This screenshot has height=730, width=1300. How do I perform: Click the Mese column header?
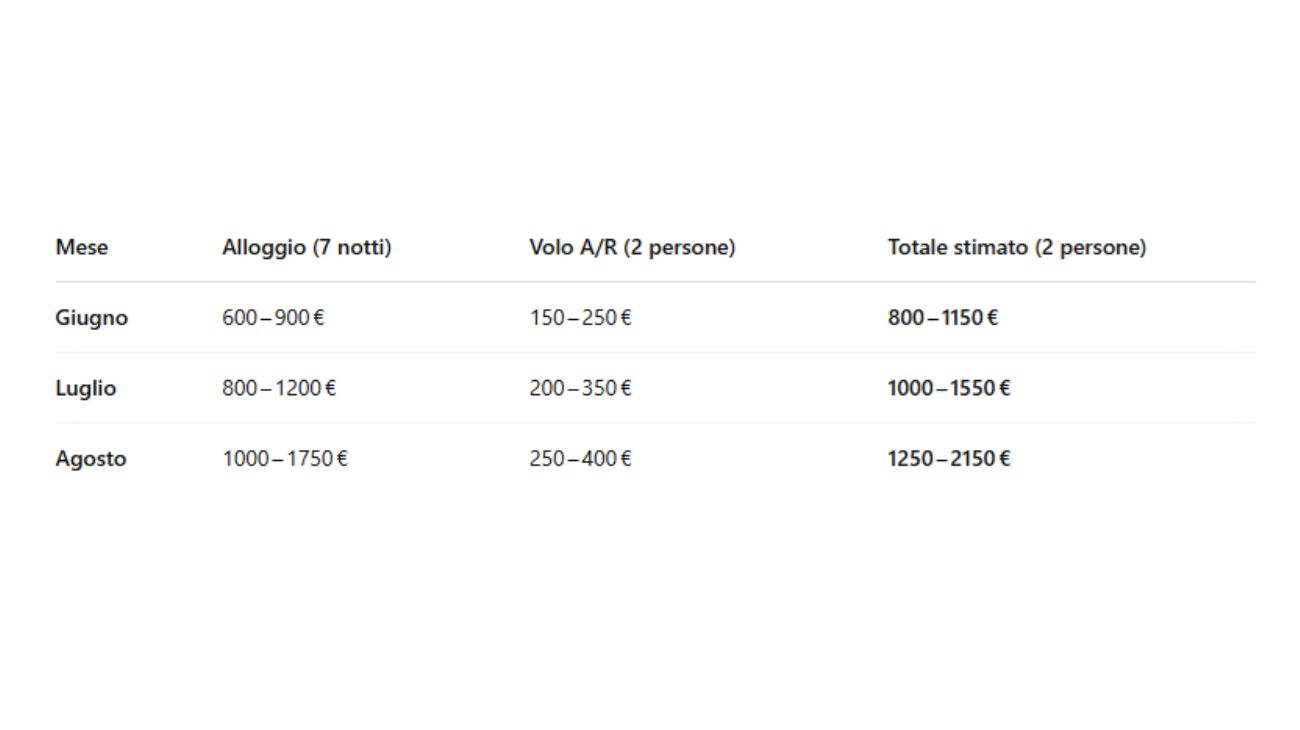[x=82, y=247]
